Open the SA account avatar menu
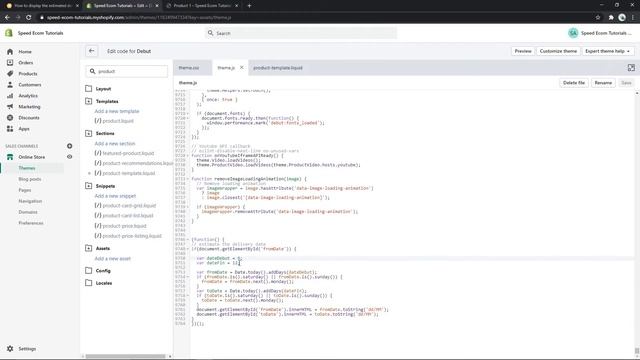 point(573,33)
